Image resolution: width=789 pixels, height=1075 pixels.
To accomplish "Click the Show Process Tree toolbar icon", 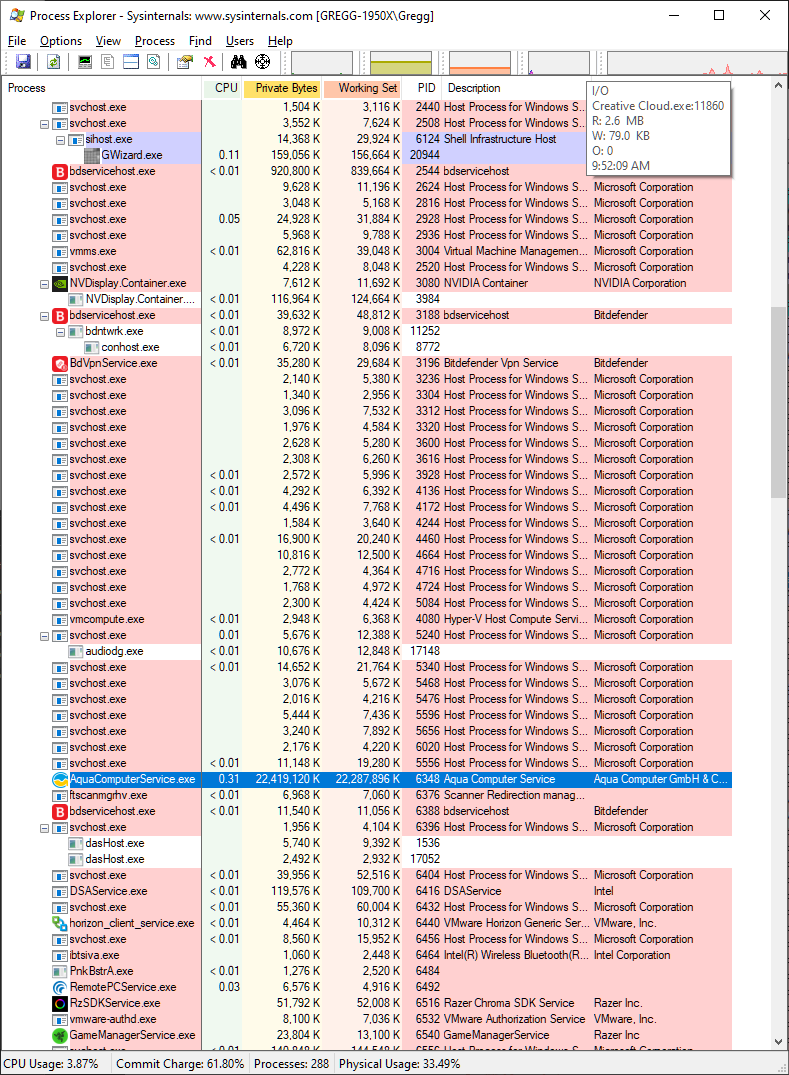I will pos(108,62).
